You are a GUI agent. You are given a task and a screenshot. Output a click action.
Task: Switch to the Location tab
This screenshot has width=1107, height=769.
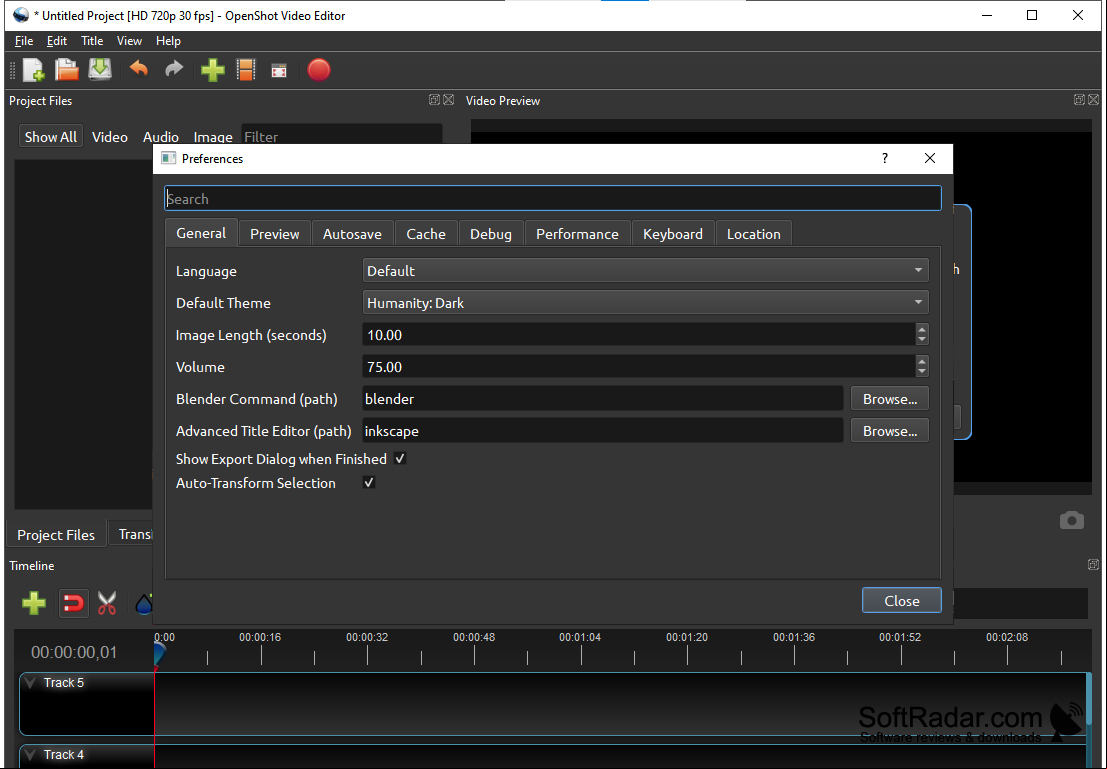[754, 234]
